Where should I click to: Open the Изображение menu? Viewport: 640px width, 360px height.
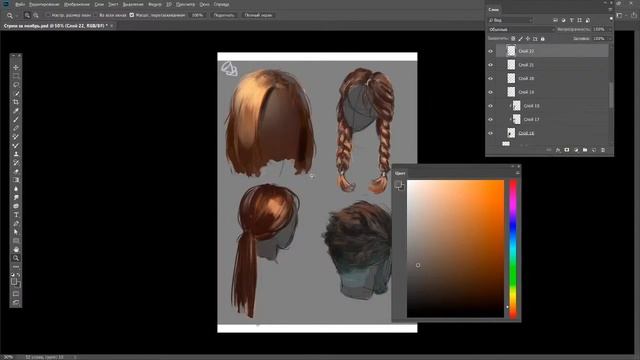pos(77,4)
